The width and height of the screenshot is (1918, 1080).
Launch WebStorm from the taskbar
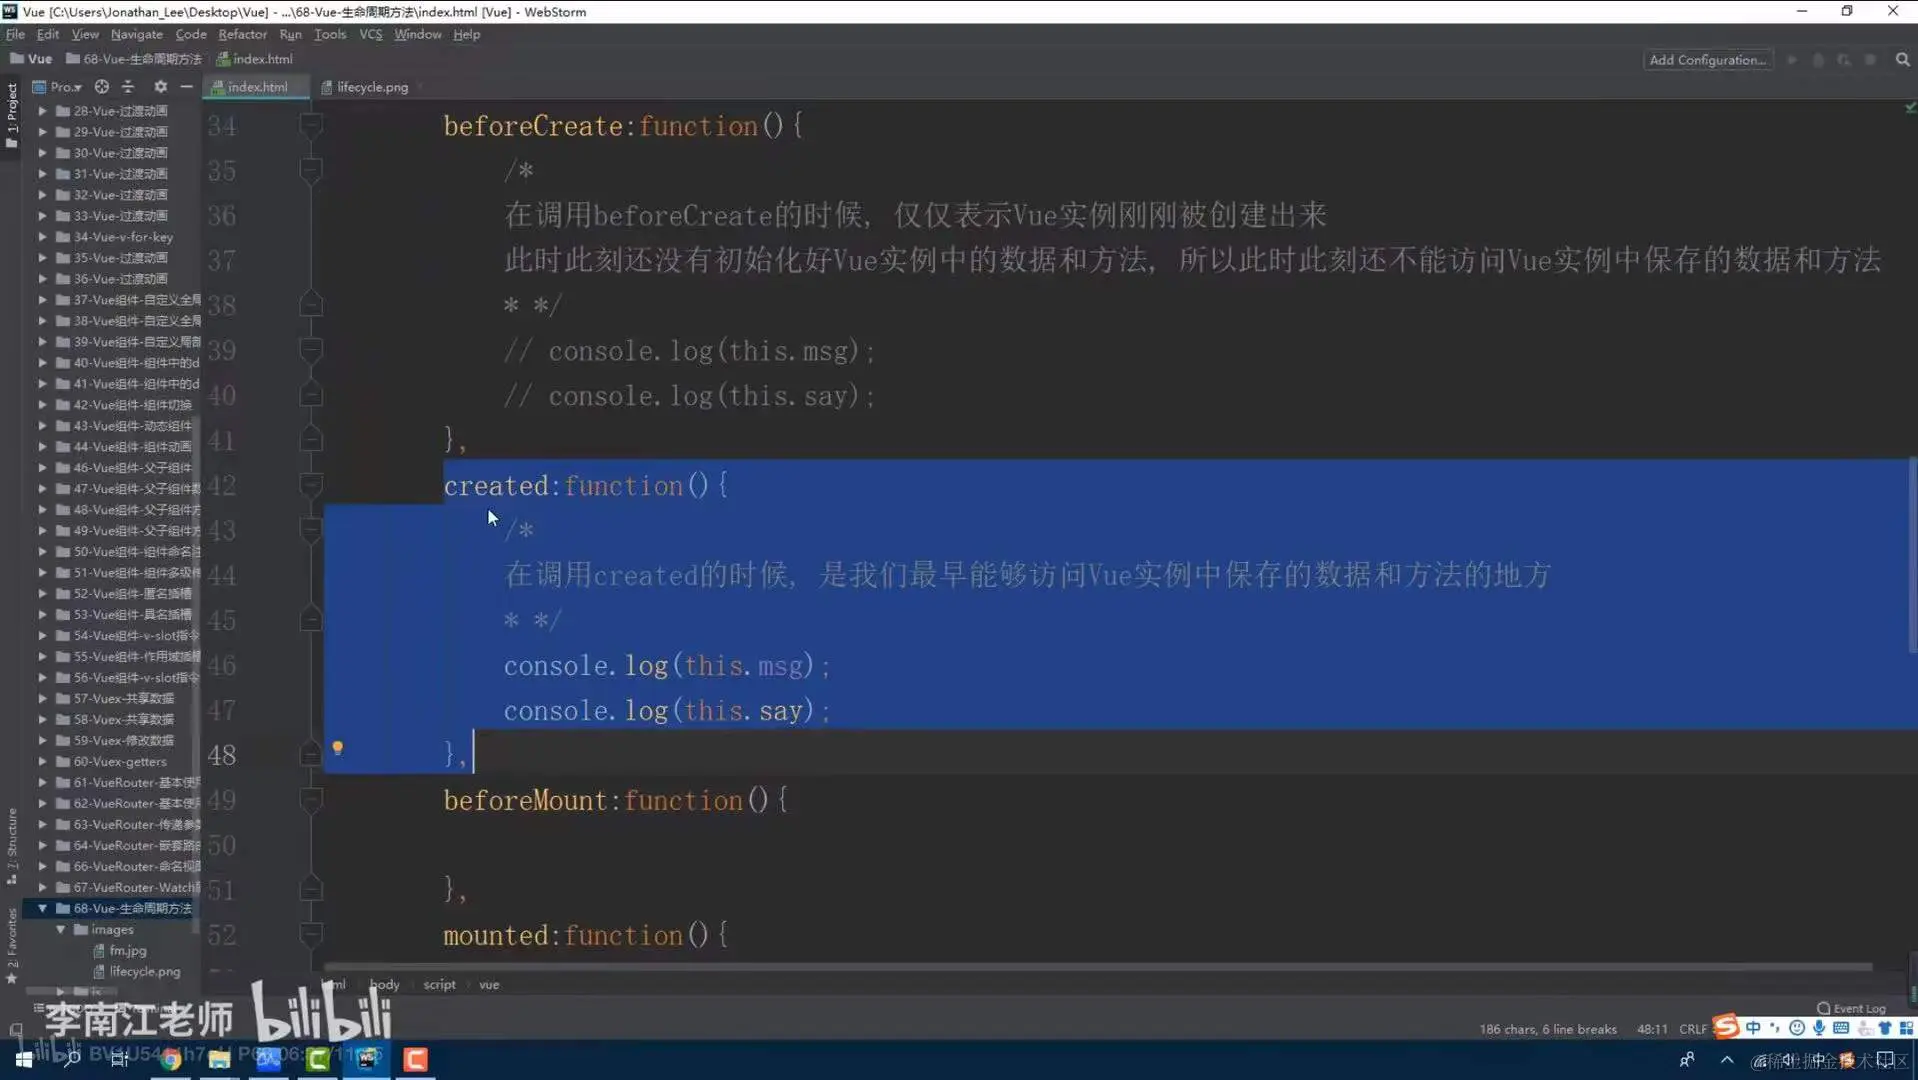(x=366, y=1060)
